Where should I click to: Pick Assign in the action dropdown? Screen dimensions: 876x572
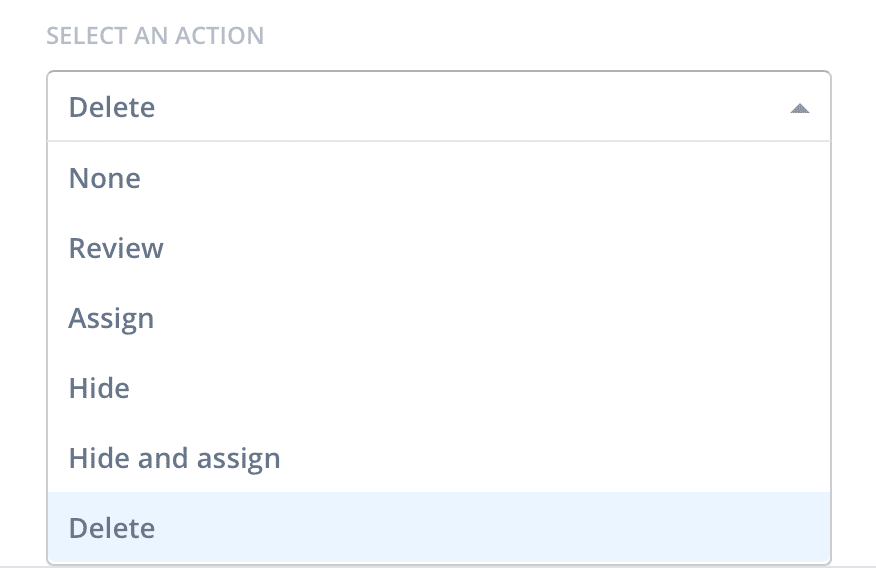point(439,318)
